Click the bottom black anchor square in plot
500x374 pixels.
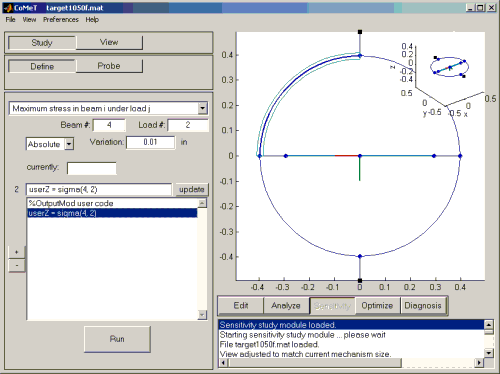point(360,281)
